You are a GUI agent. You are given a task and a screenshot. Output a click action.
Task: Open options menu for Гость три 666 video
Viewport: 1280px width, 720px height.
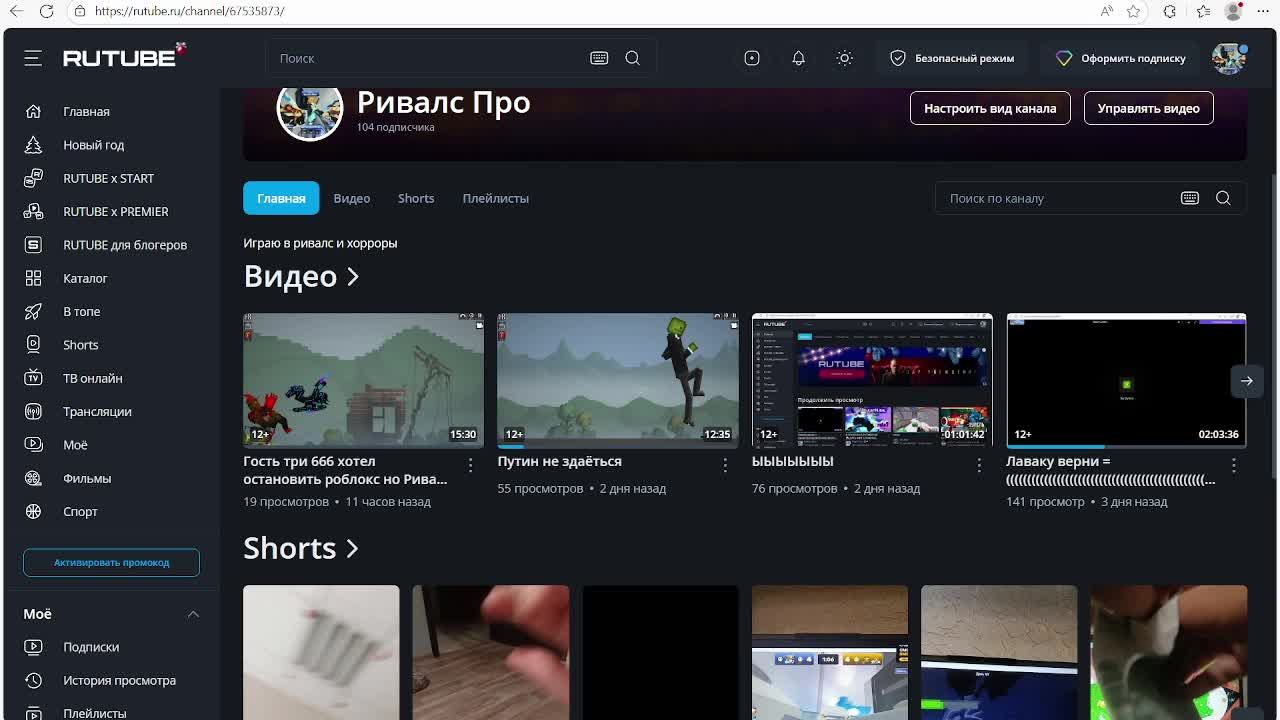(471, 465)
